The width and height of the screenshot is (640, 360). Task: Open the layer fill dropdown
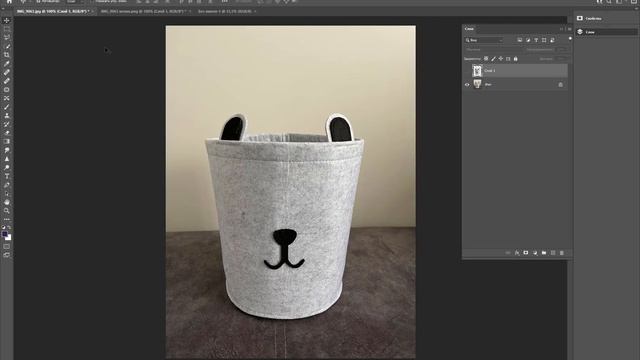point(562,59)
